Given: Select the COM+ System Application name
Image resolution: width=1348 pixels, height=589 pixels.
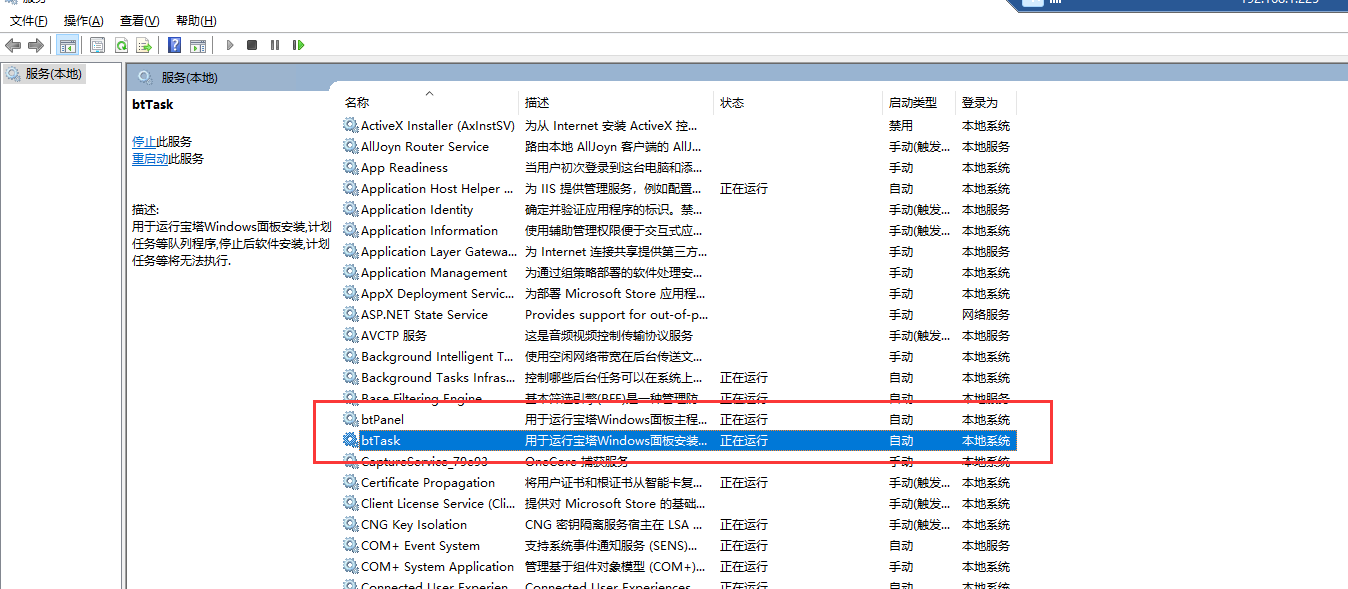Looking at the screenshot, I should (437, 567).
